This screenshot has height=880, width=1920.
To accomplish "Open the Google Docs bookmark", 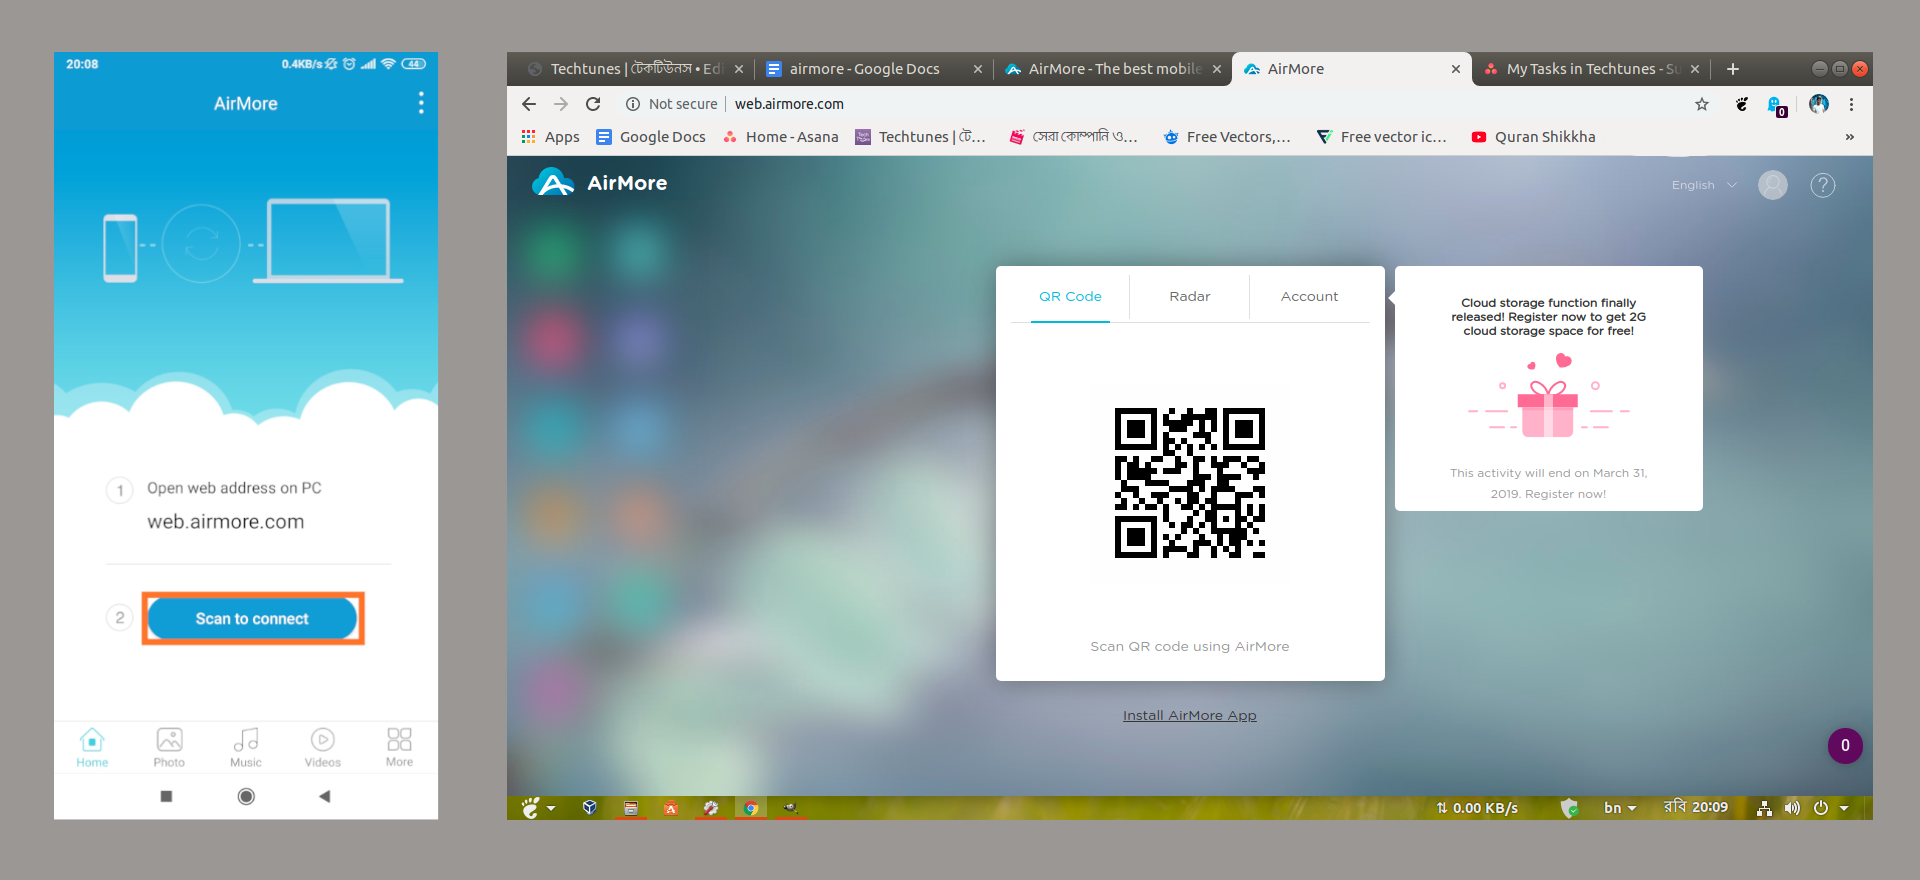I will (651, 137).
